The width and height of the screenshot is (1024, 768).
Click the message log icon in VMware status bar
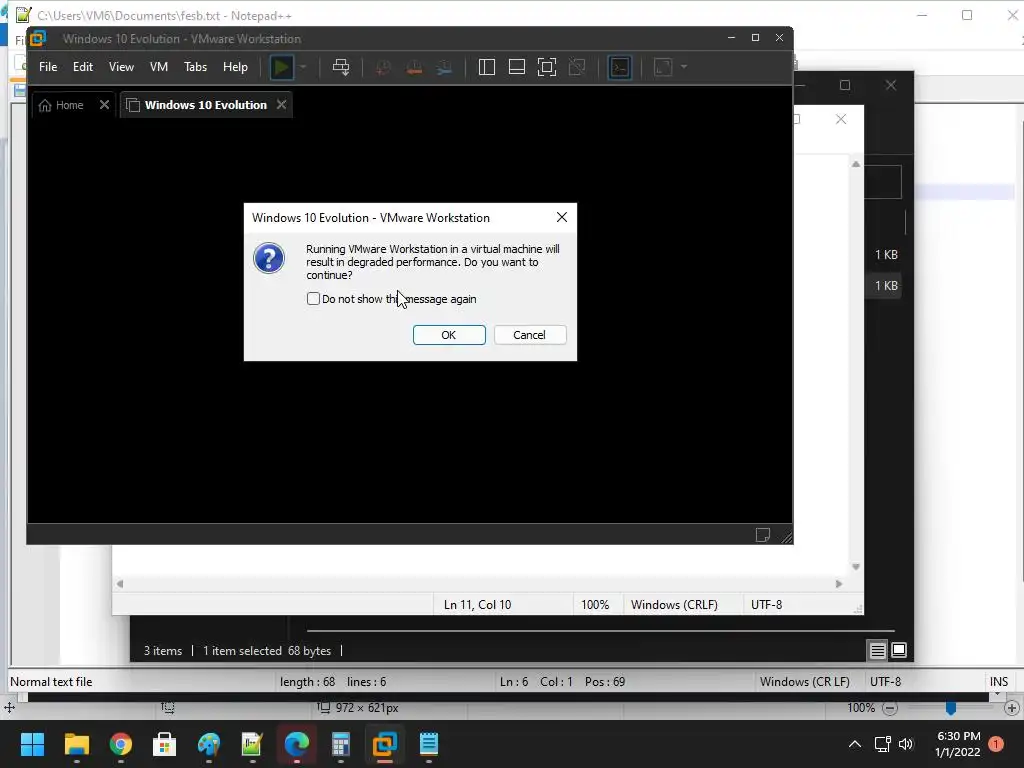point(762,535)
